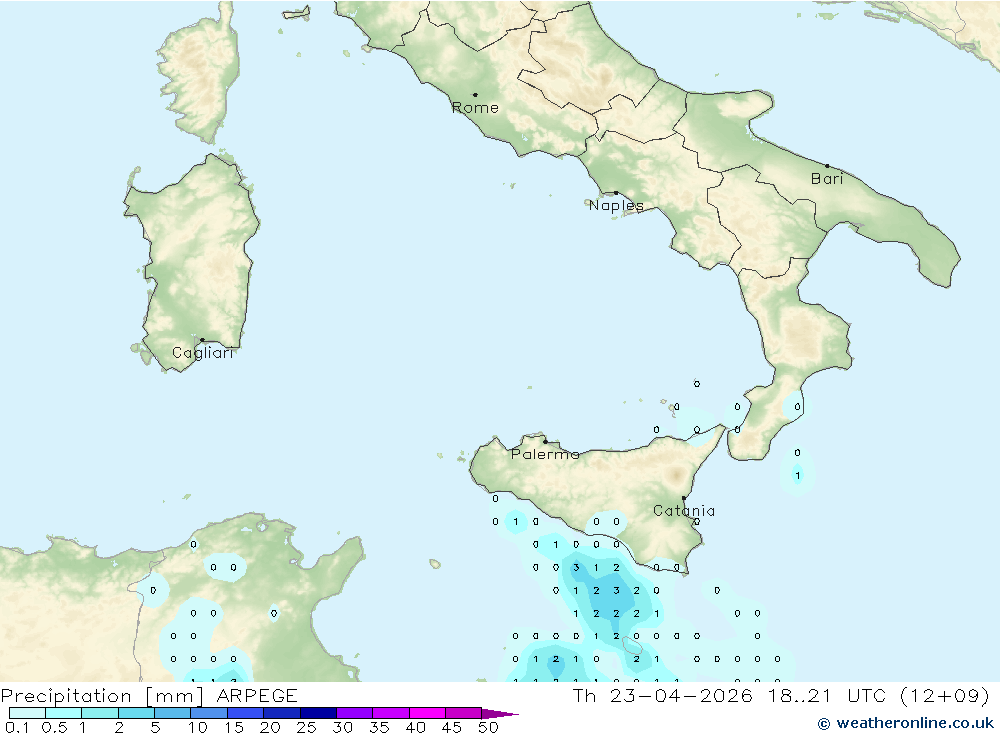The image size is (1000, 733).
Task: Click the legend value label 50
Action: [x=488, y=727]
